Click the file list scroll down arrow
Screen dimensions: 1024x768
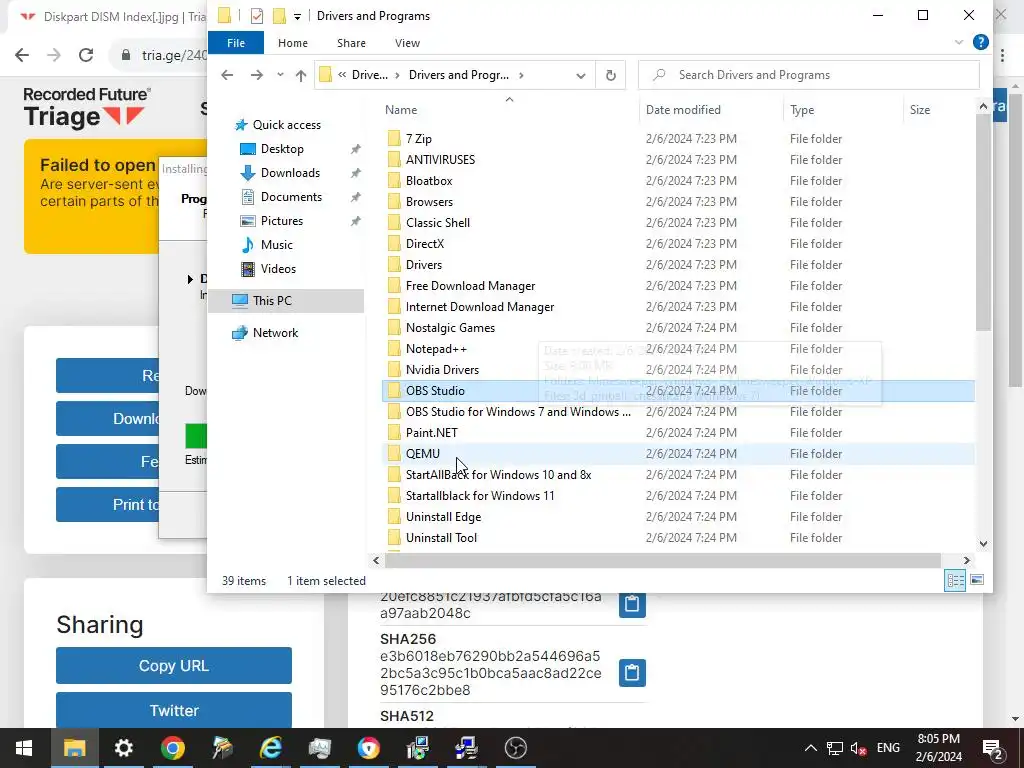tap(984, 543)
